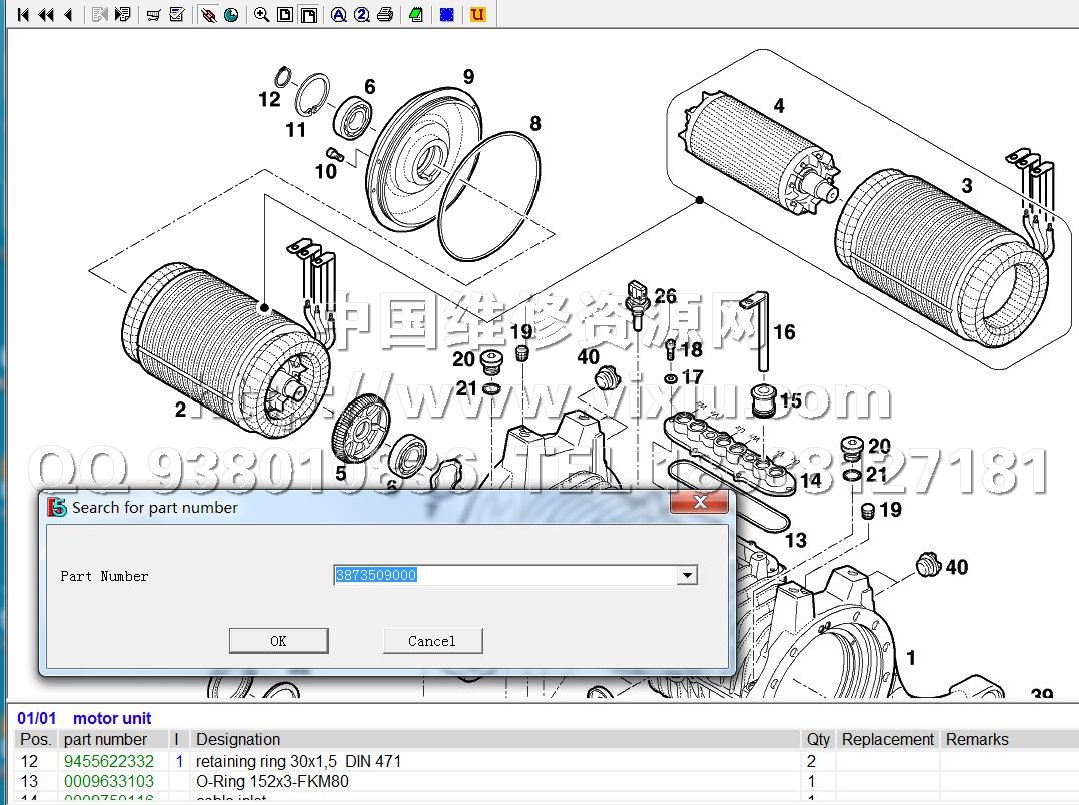Open part number 0009633103 link

109,781
